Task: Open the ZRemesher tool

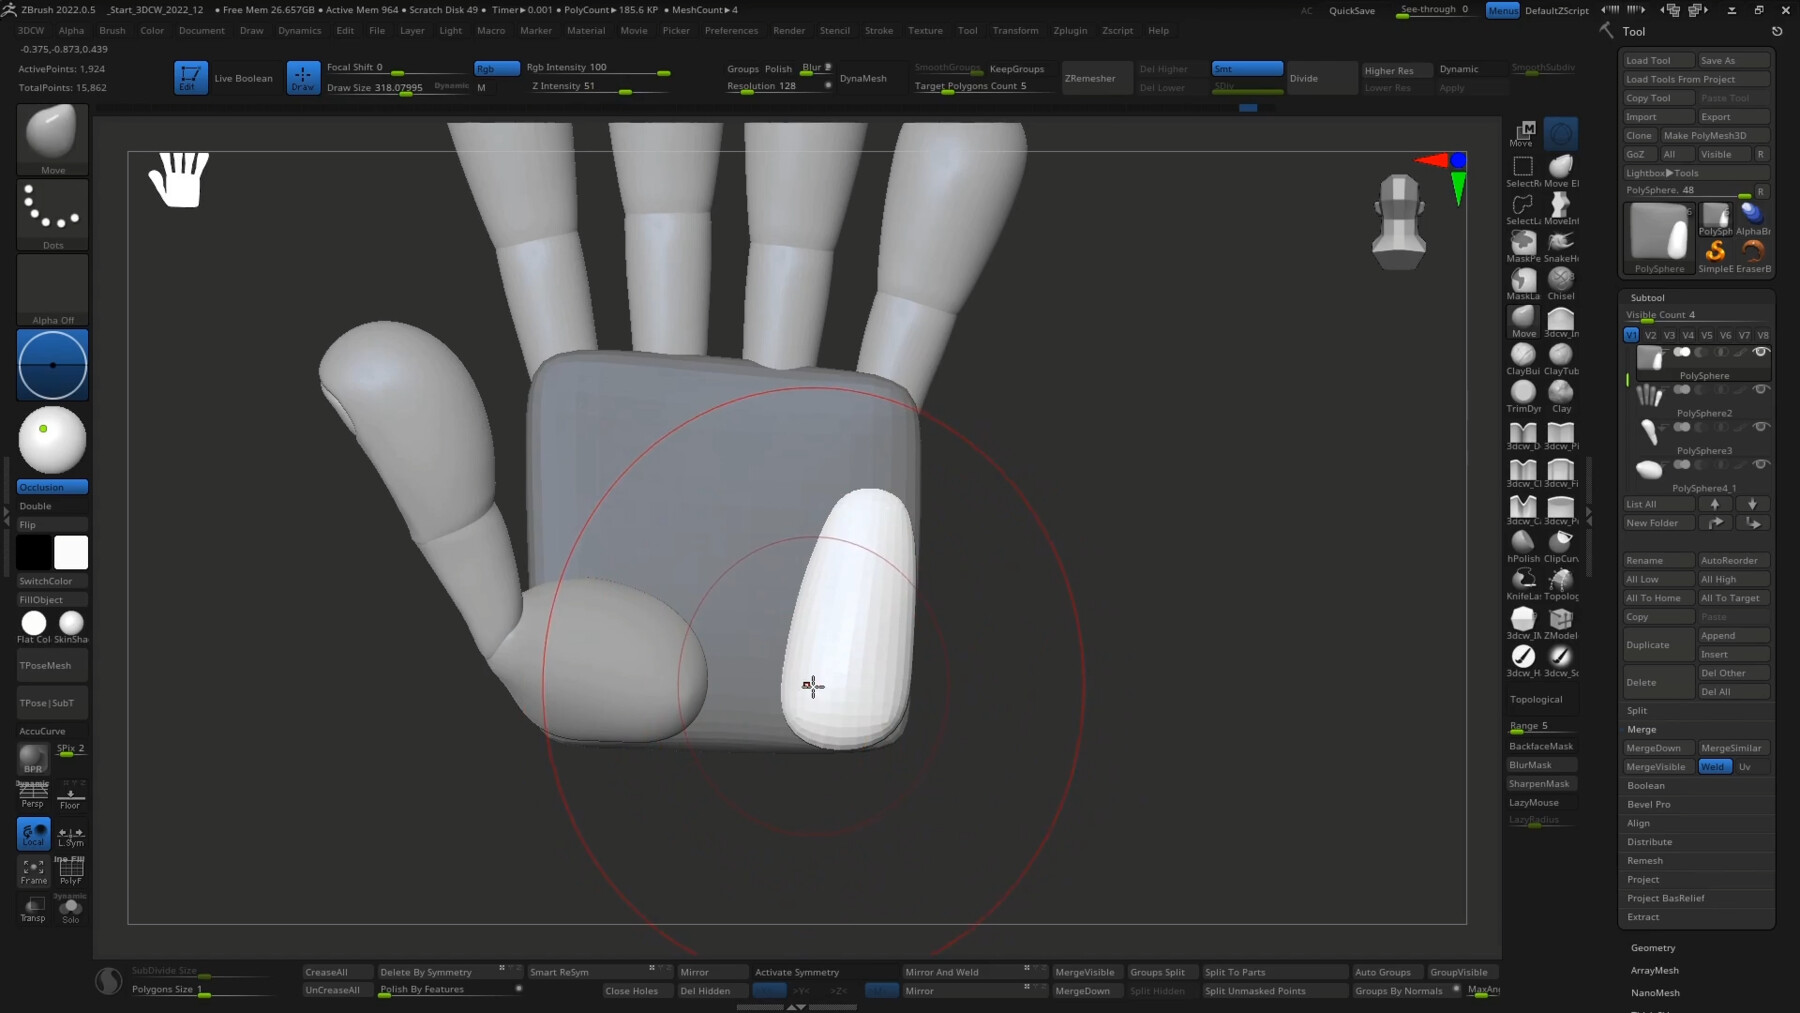Action: [1095, 78]
